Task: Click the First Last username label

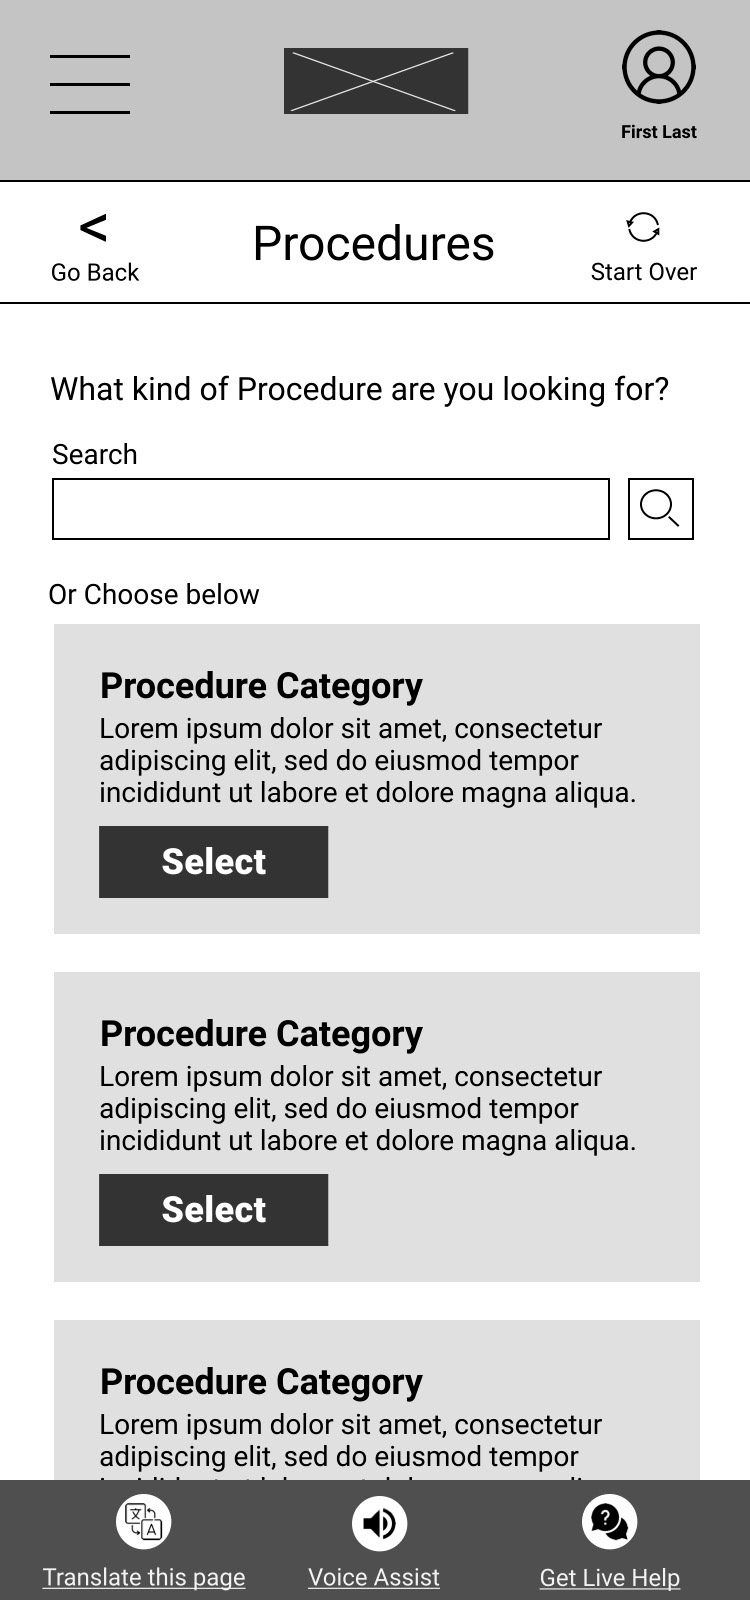Action: point(658,132)
